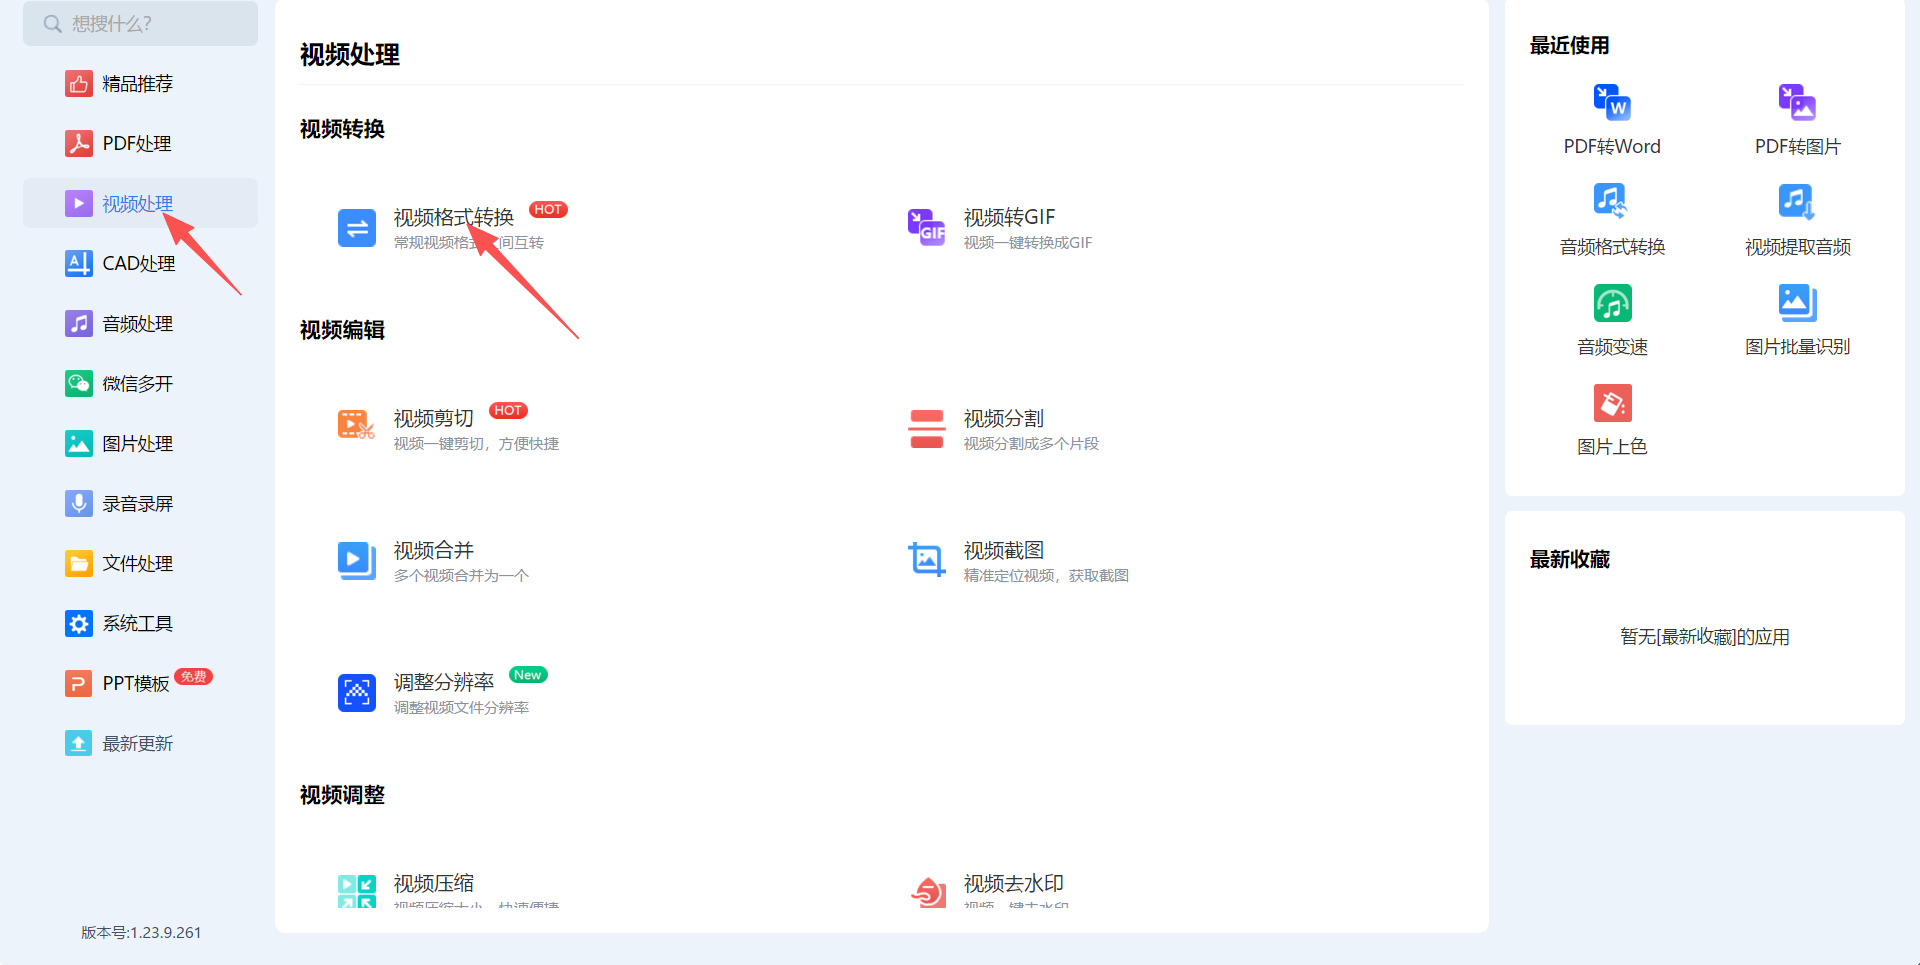Open the 视频去水印 tool link
The width and height of the screenshot is (1920, 965).
point(1013,884)
